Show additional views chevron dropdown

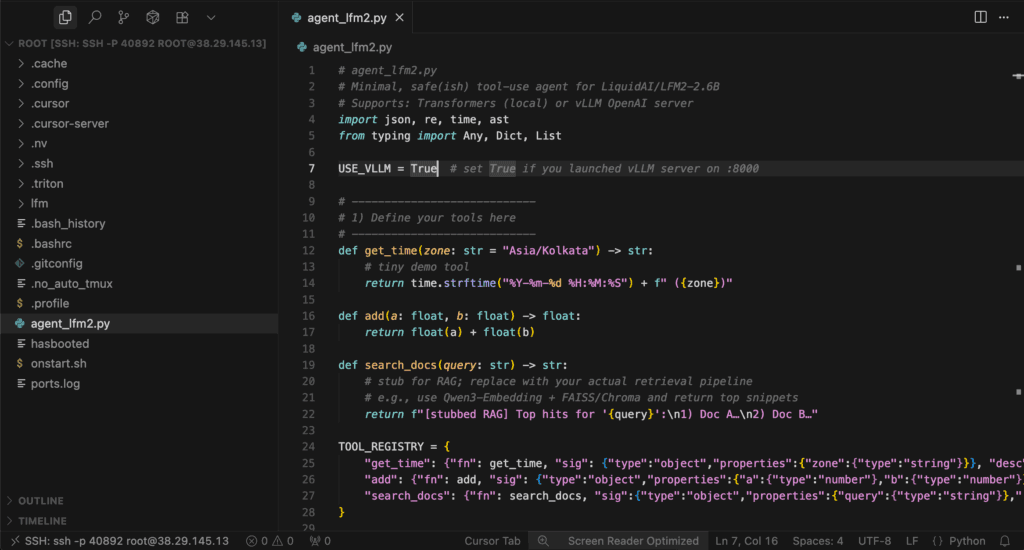(210, 17)
